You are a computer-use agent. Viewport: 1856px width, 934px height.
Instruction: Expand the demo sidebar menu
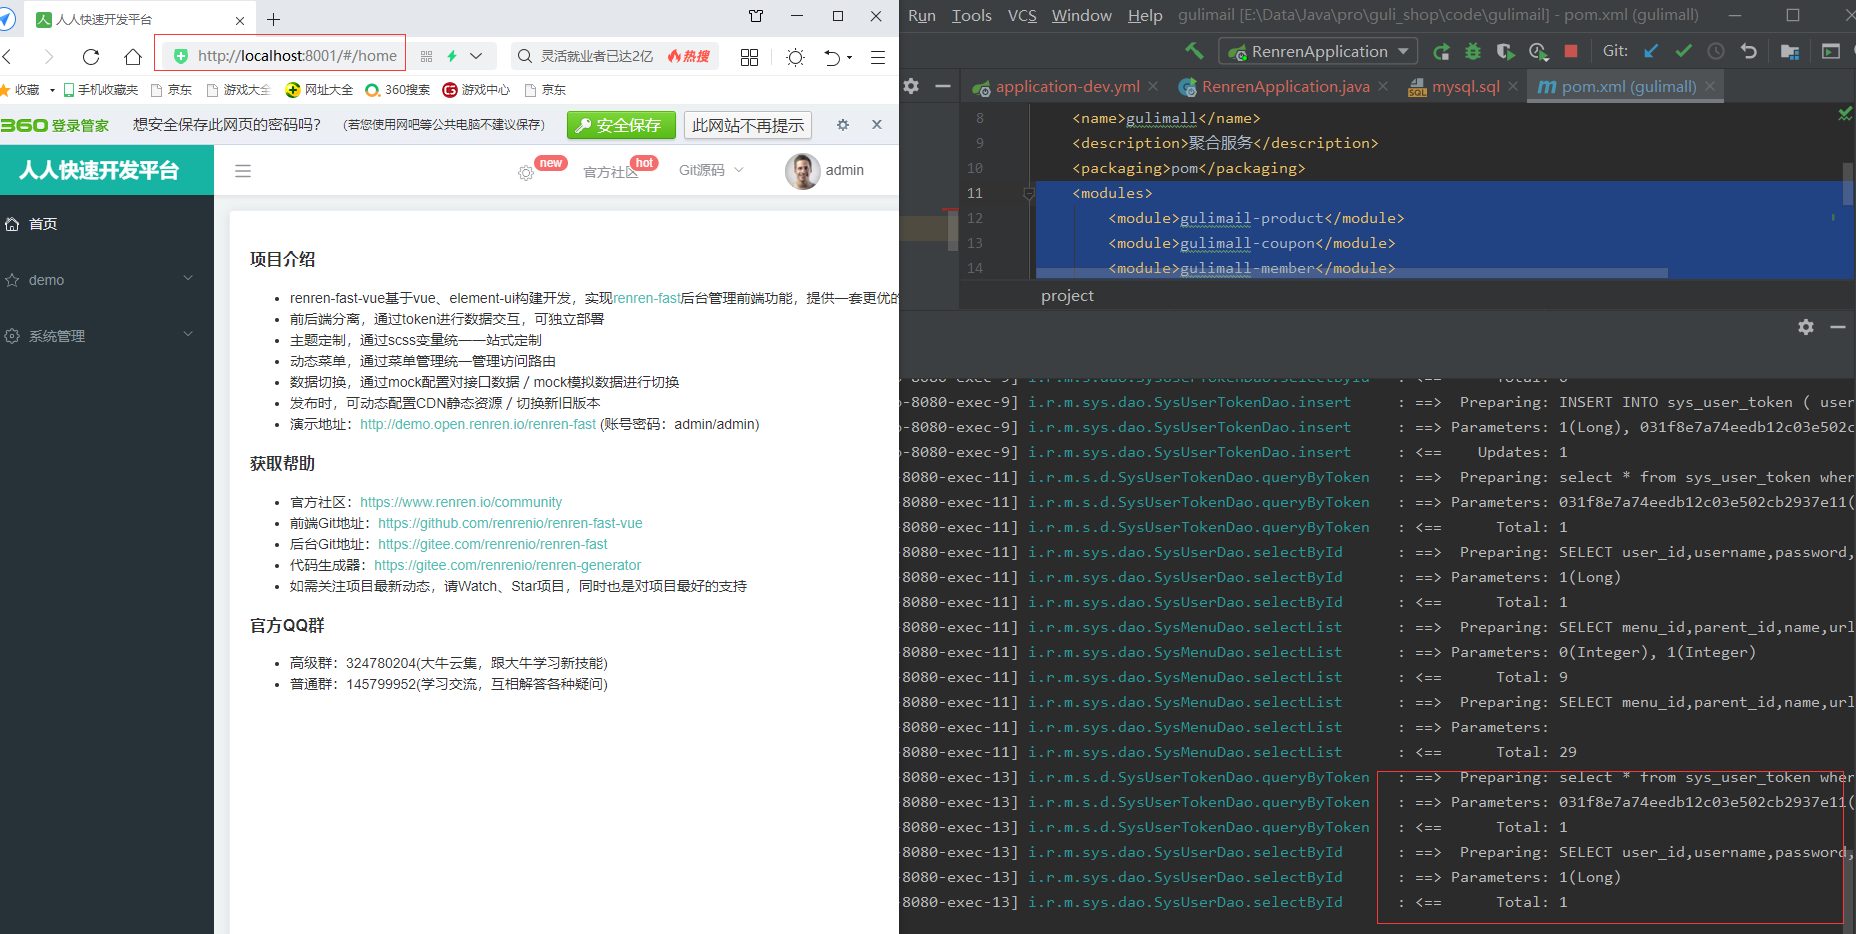pyautogui.click(x=107, y=280)
